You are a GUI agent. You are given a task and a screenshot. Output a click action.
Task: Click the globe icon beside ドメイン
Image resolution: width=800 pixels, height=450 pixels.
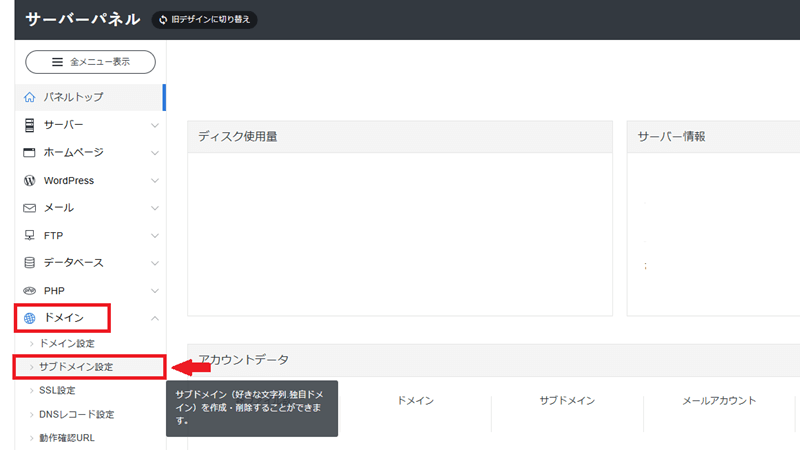pyautogui.click(x=30, y=318)
